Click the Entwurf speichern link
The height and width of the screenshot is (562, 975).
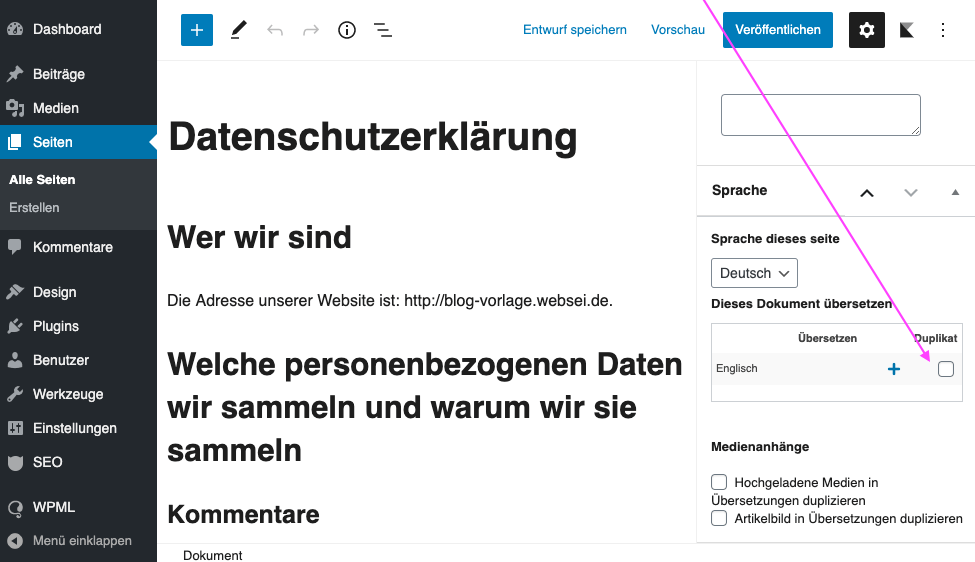575,30
